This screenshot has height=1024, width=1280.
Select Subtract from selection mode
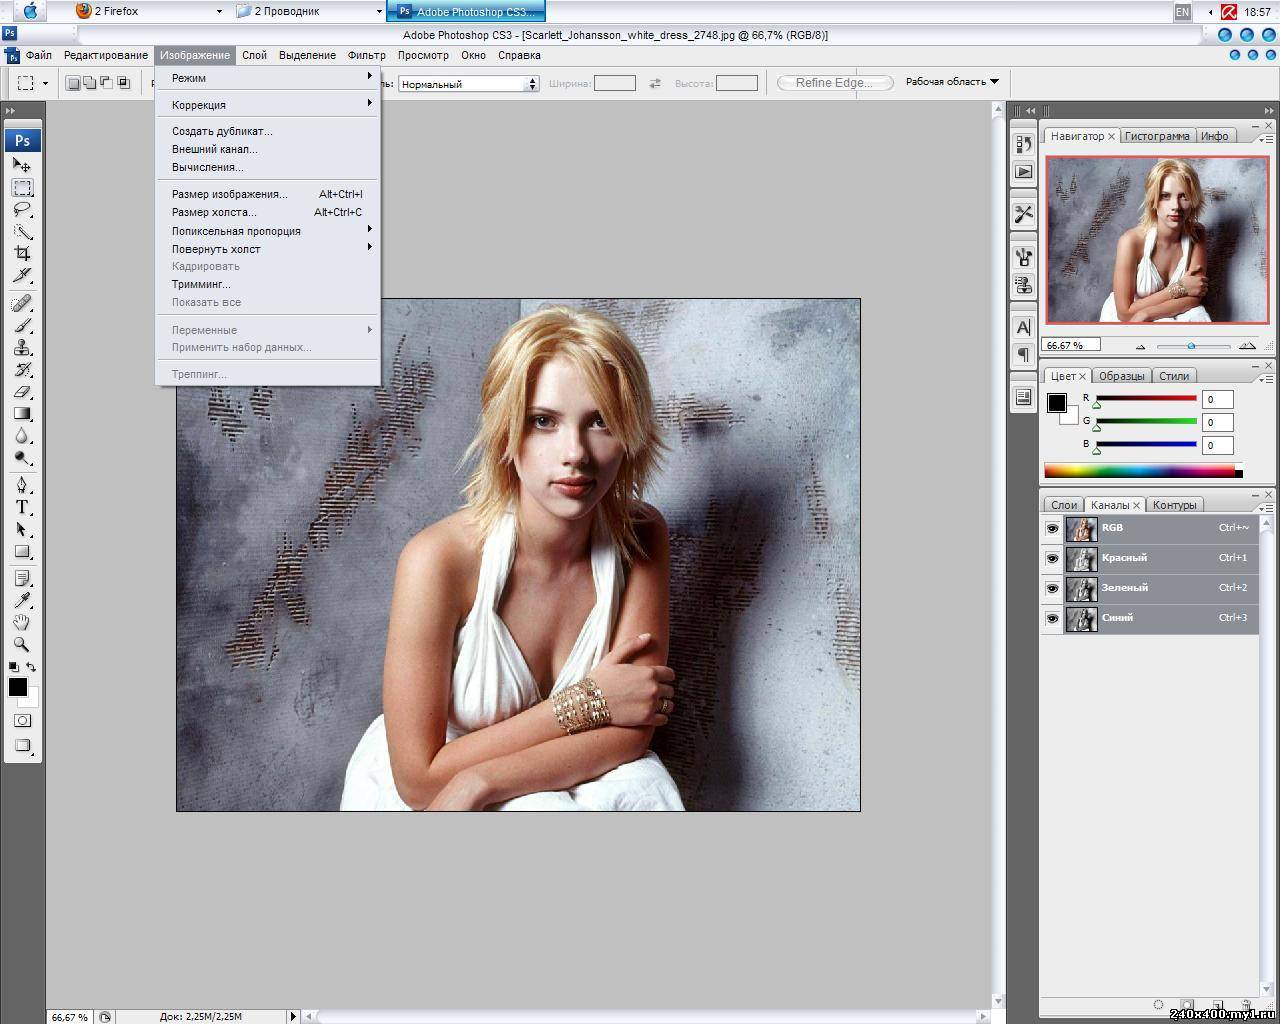[x=107, y=83]
